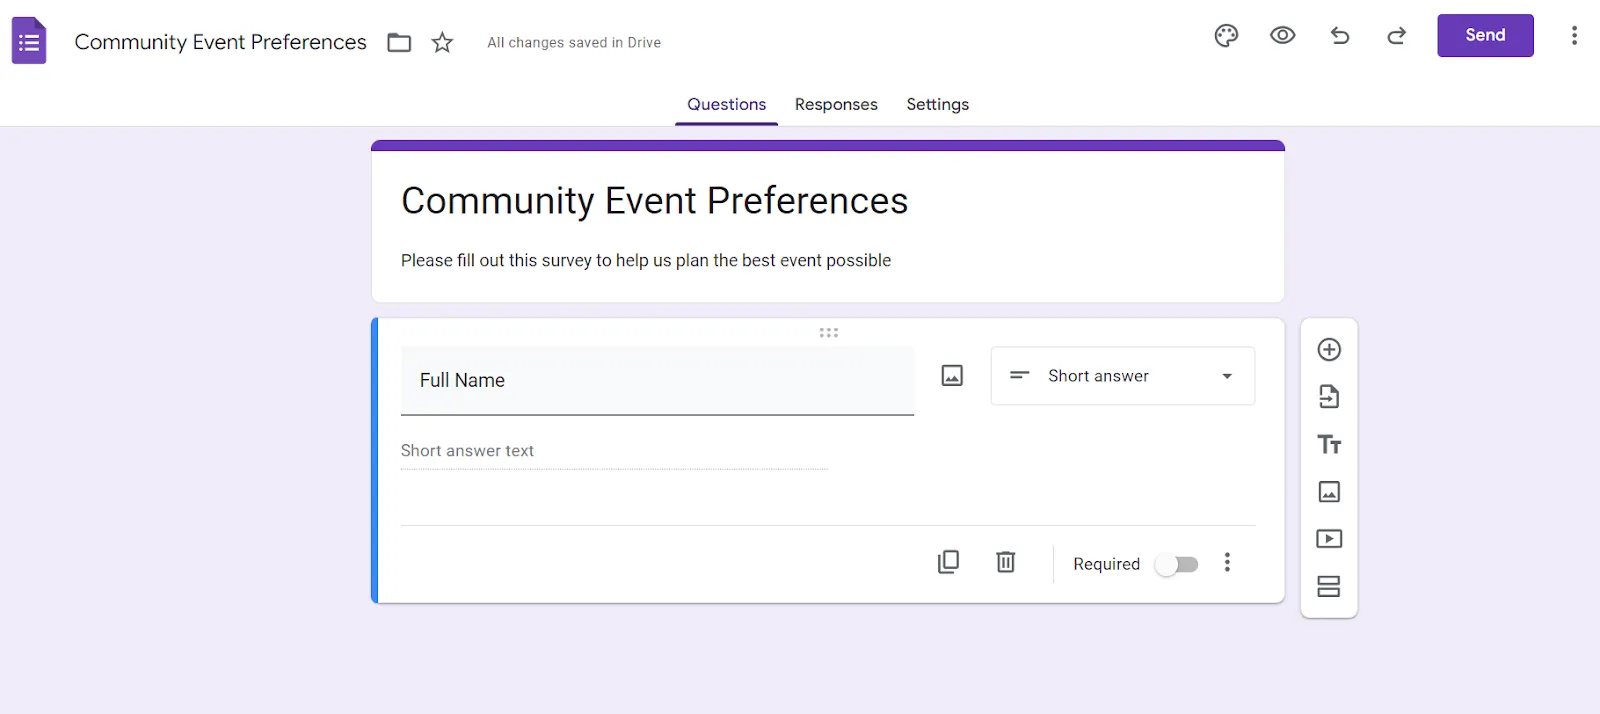Edit the Full Name question title
The image size is (1600, 714).
pyautogui.click(x=657, y=381)
